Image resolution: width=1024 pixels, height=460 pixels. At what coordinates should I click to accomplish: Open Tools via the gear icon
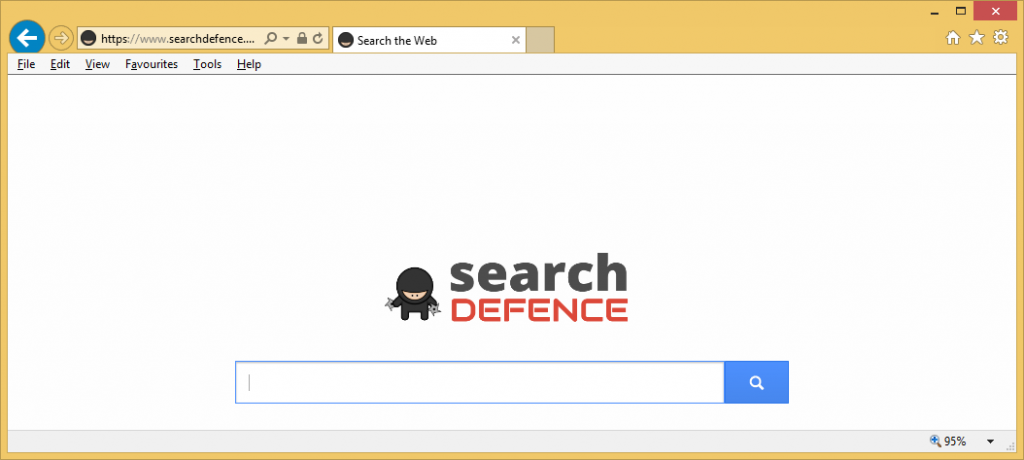[x=1000, y=38]
